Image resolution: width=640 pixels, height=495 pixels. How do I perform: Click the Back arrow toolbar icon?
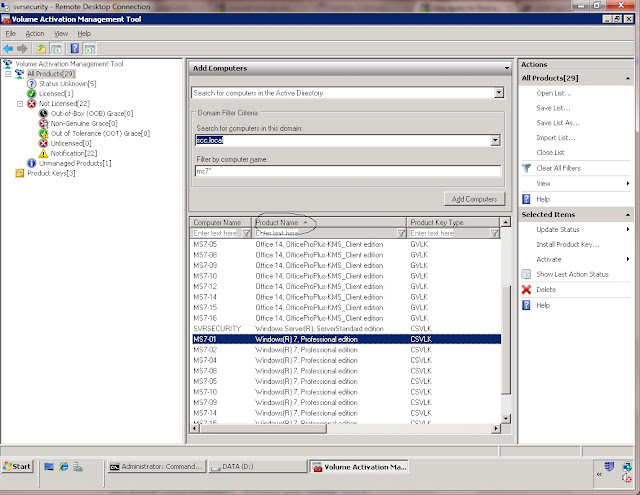click(x=8, y=49)
